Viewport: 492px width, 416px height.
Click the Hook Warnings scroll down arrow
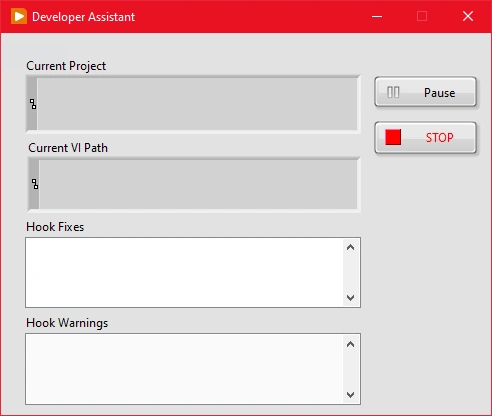[x=350, y=395]
